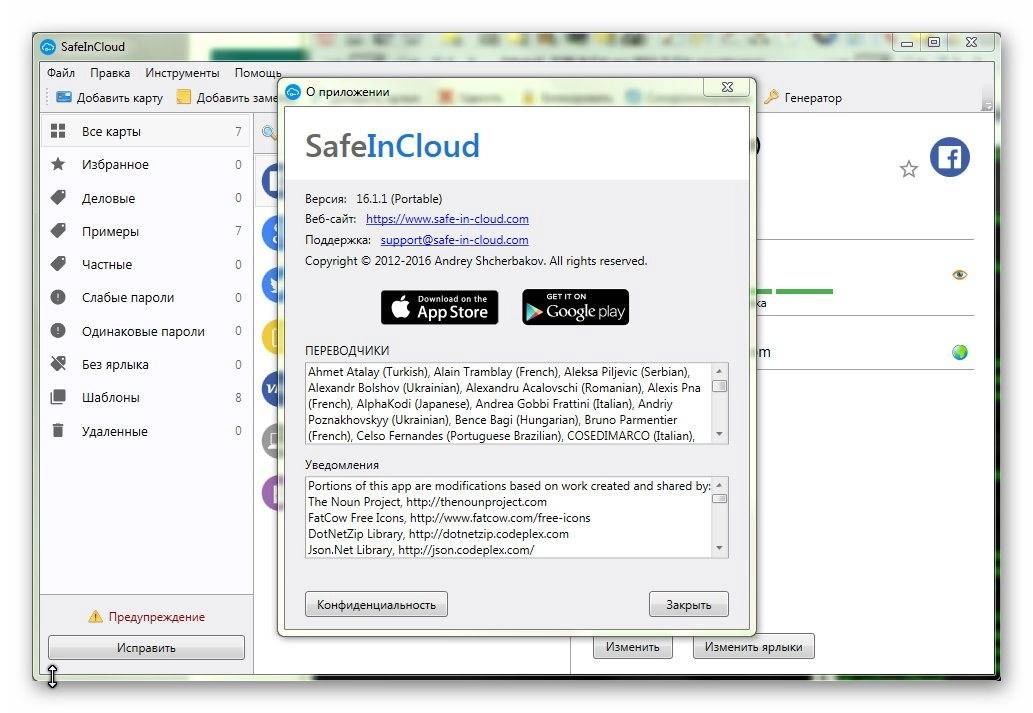Select Шаблоны category row
Viewport: 1033px width, 713px height.
tap(146, 397)
